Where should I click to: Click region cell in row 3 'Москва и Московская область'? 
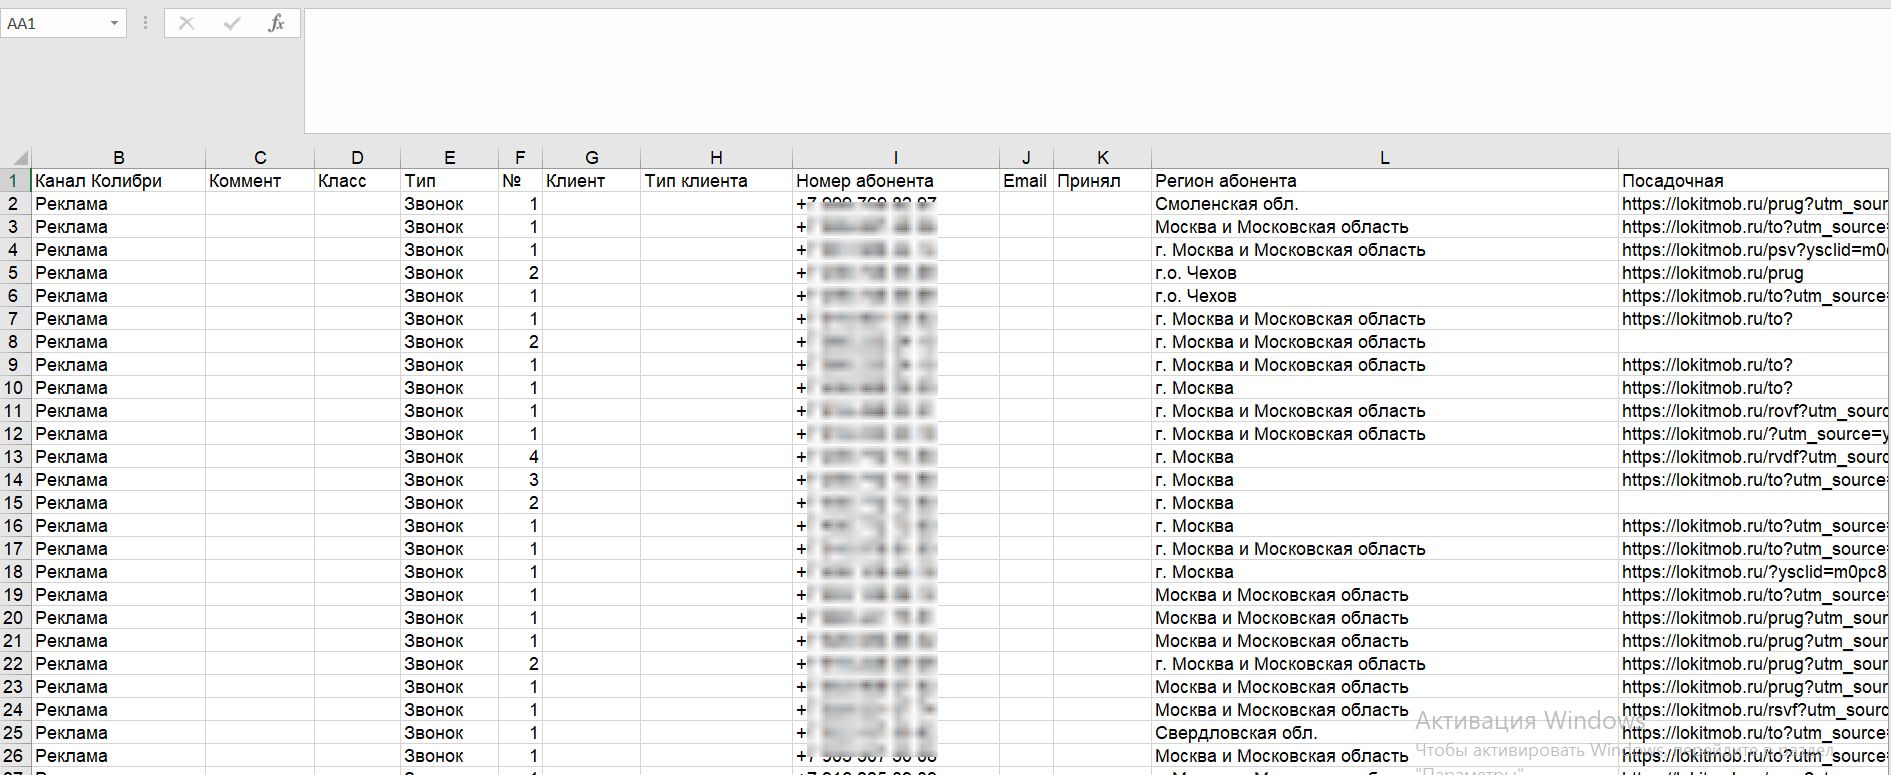(1384, 227)
